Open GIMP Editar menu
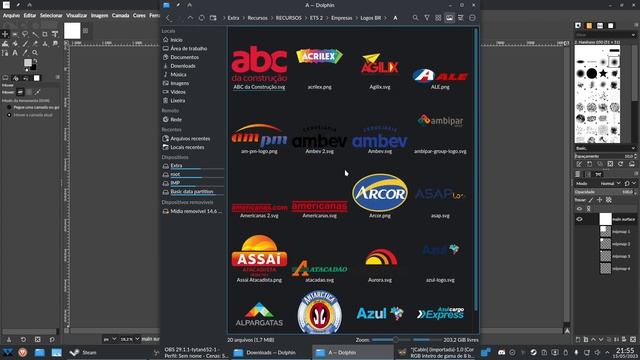This screenshot has width=640, height=360. [30, 16]
